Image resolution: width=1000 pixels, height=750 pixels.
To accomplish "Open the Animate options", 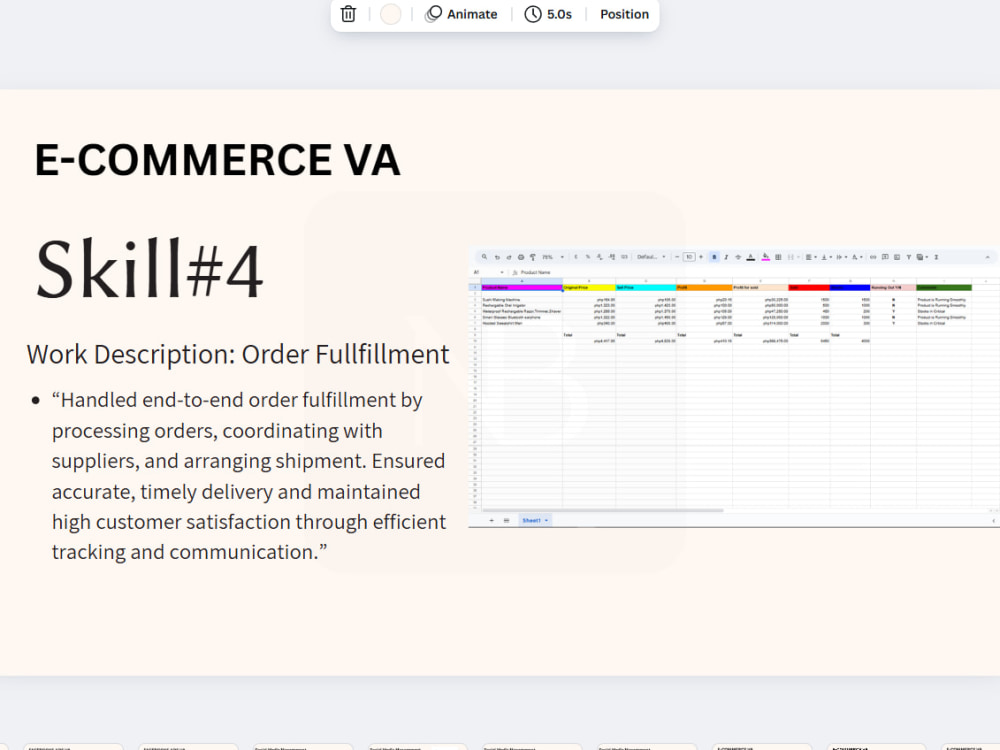I will 461,14.
